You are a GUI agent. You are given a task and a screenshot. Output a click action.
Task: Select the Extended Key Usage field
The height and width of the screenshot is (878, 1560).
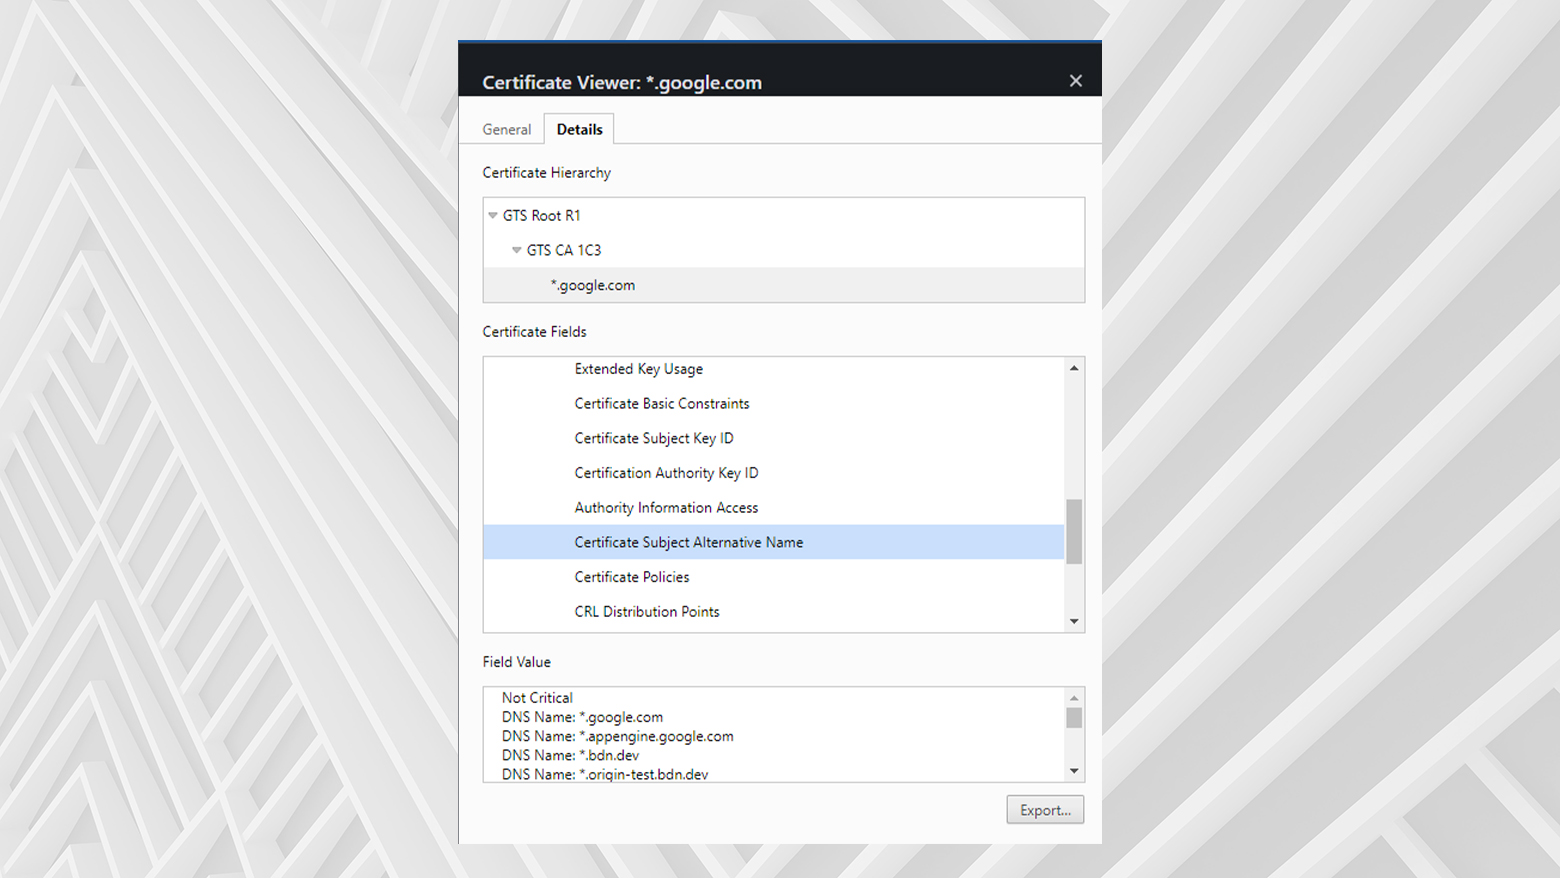point(638,368)
